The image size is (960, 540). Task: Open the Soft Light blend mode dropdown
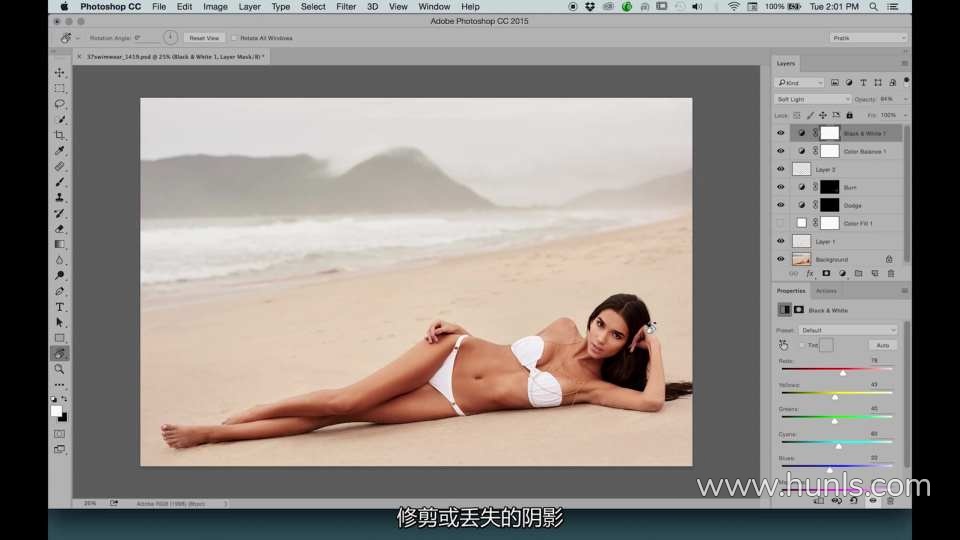tap(812, 99)
